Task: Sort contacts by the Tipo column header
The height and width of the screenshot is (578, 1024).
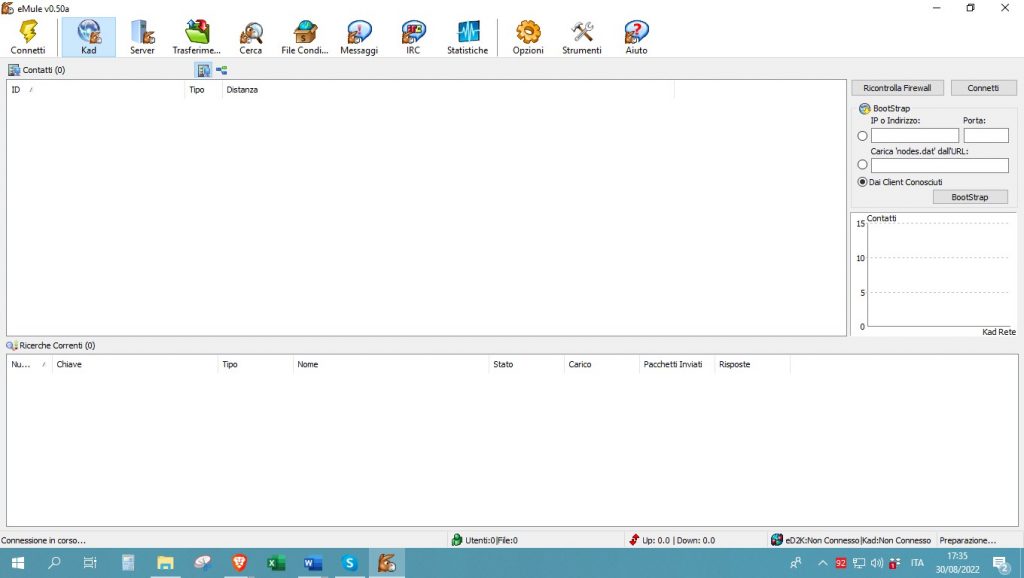Action: (199, 89)
